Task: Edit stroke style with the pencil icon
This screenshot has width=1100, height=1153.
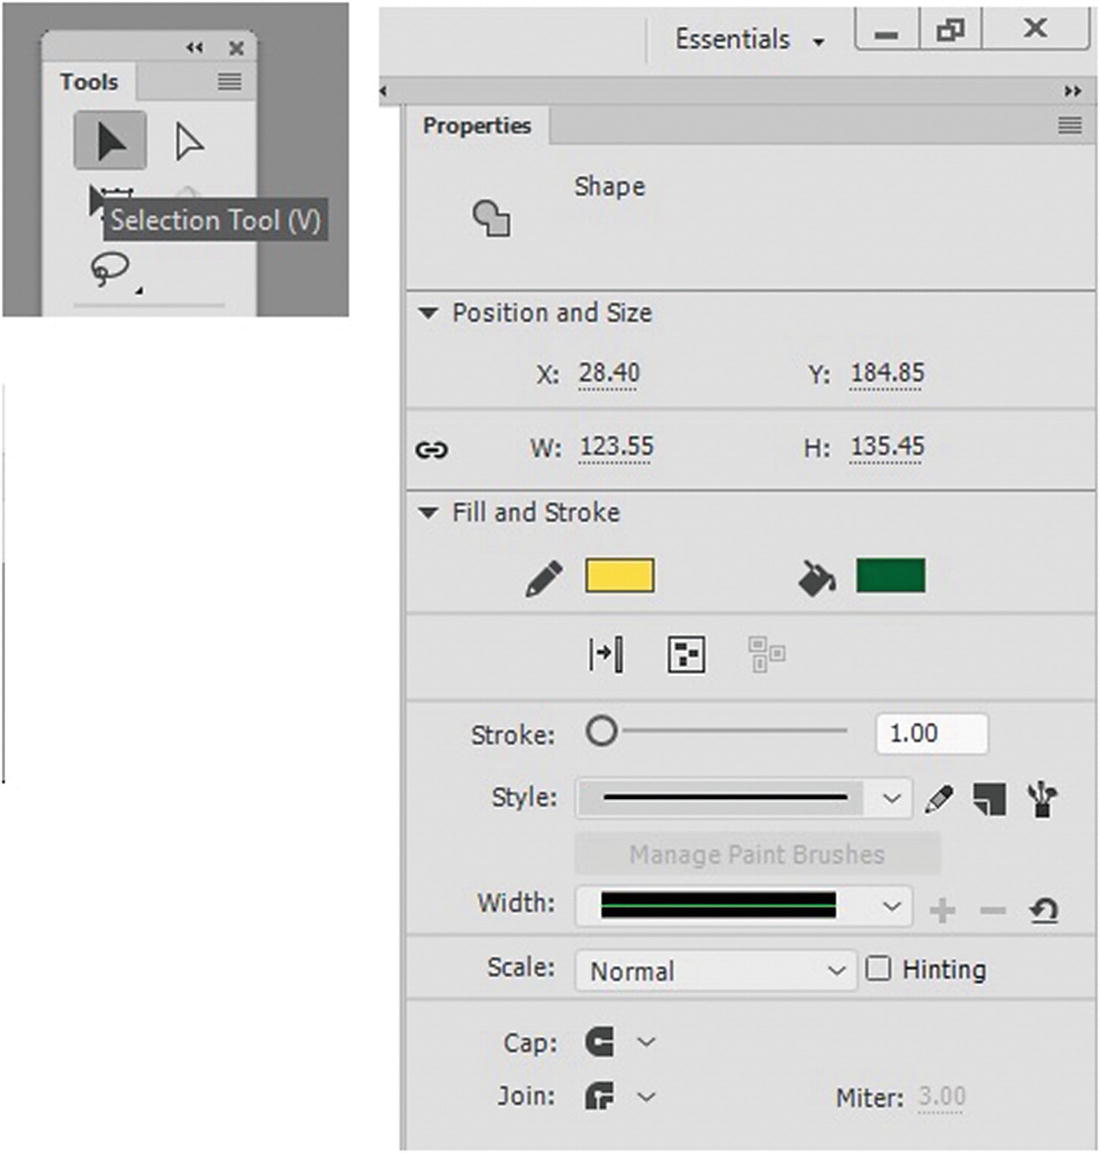Action: pyautogui.click(x=939, y=799)
